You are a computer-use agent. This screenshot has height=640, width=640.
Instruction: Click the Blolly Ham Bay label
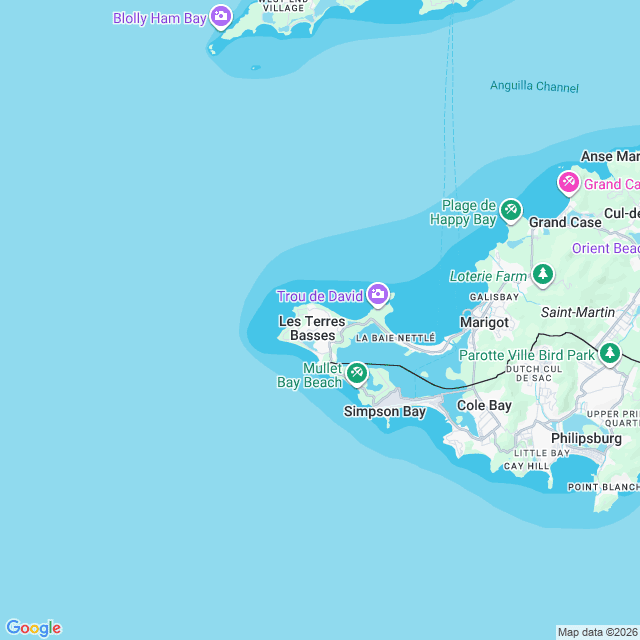click(160, 18)
